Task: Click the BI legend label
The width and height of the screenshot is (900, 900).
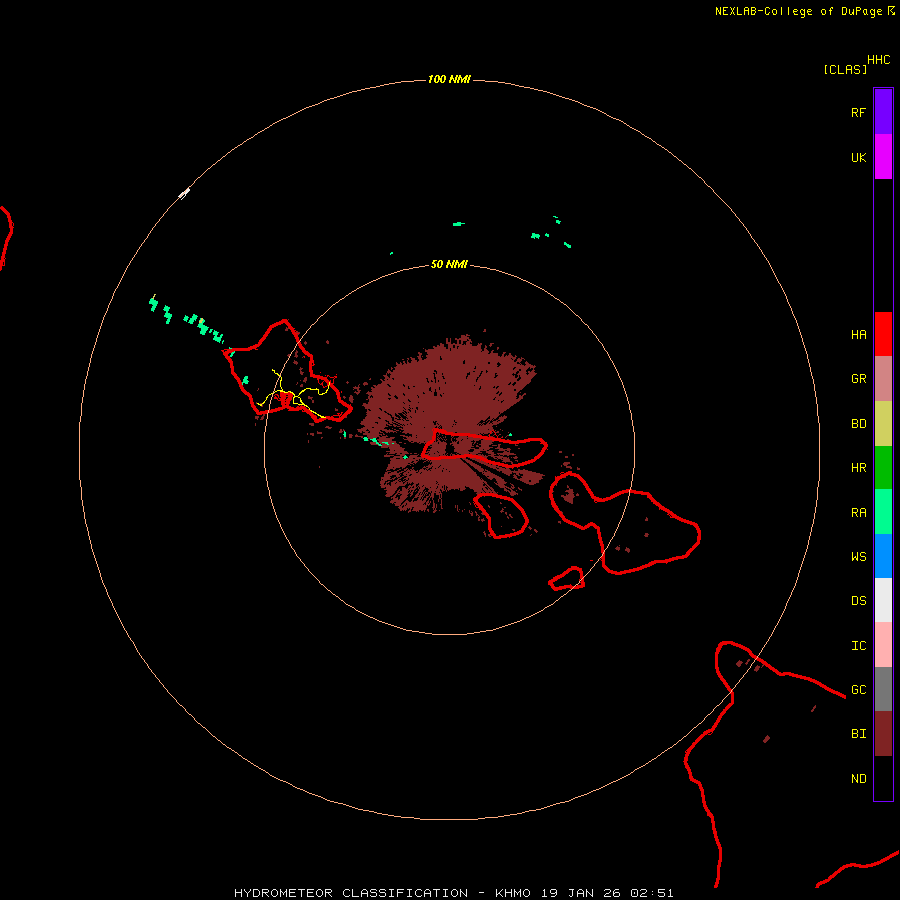Action: tap(858, 734)
